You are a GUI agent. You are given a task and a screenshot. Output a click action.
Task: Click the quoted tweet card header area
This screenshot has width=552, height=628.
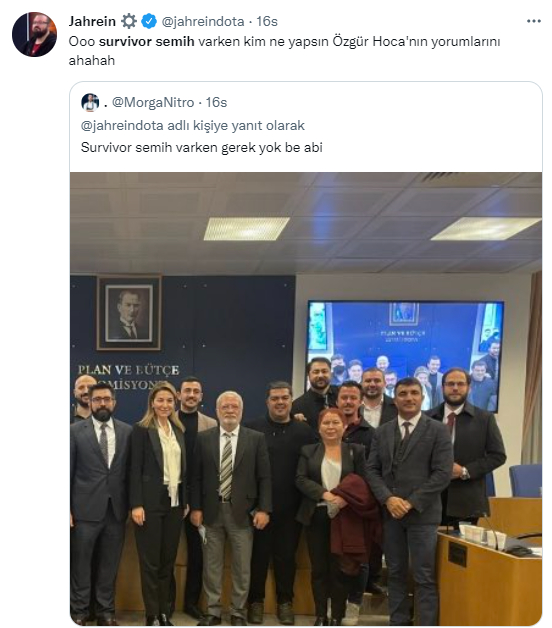coord(306,103)
